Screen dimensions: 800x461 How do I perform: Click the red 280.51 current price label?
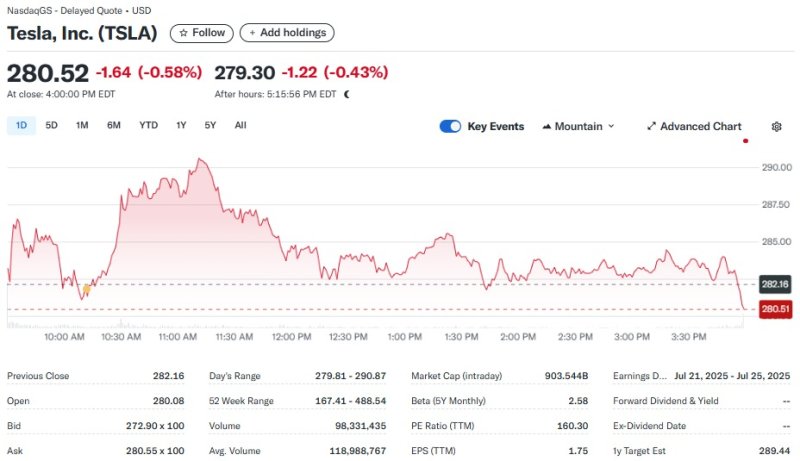776,309
